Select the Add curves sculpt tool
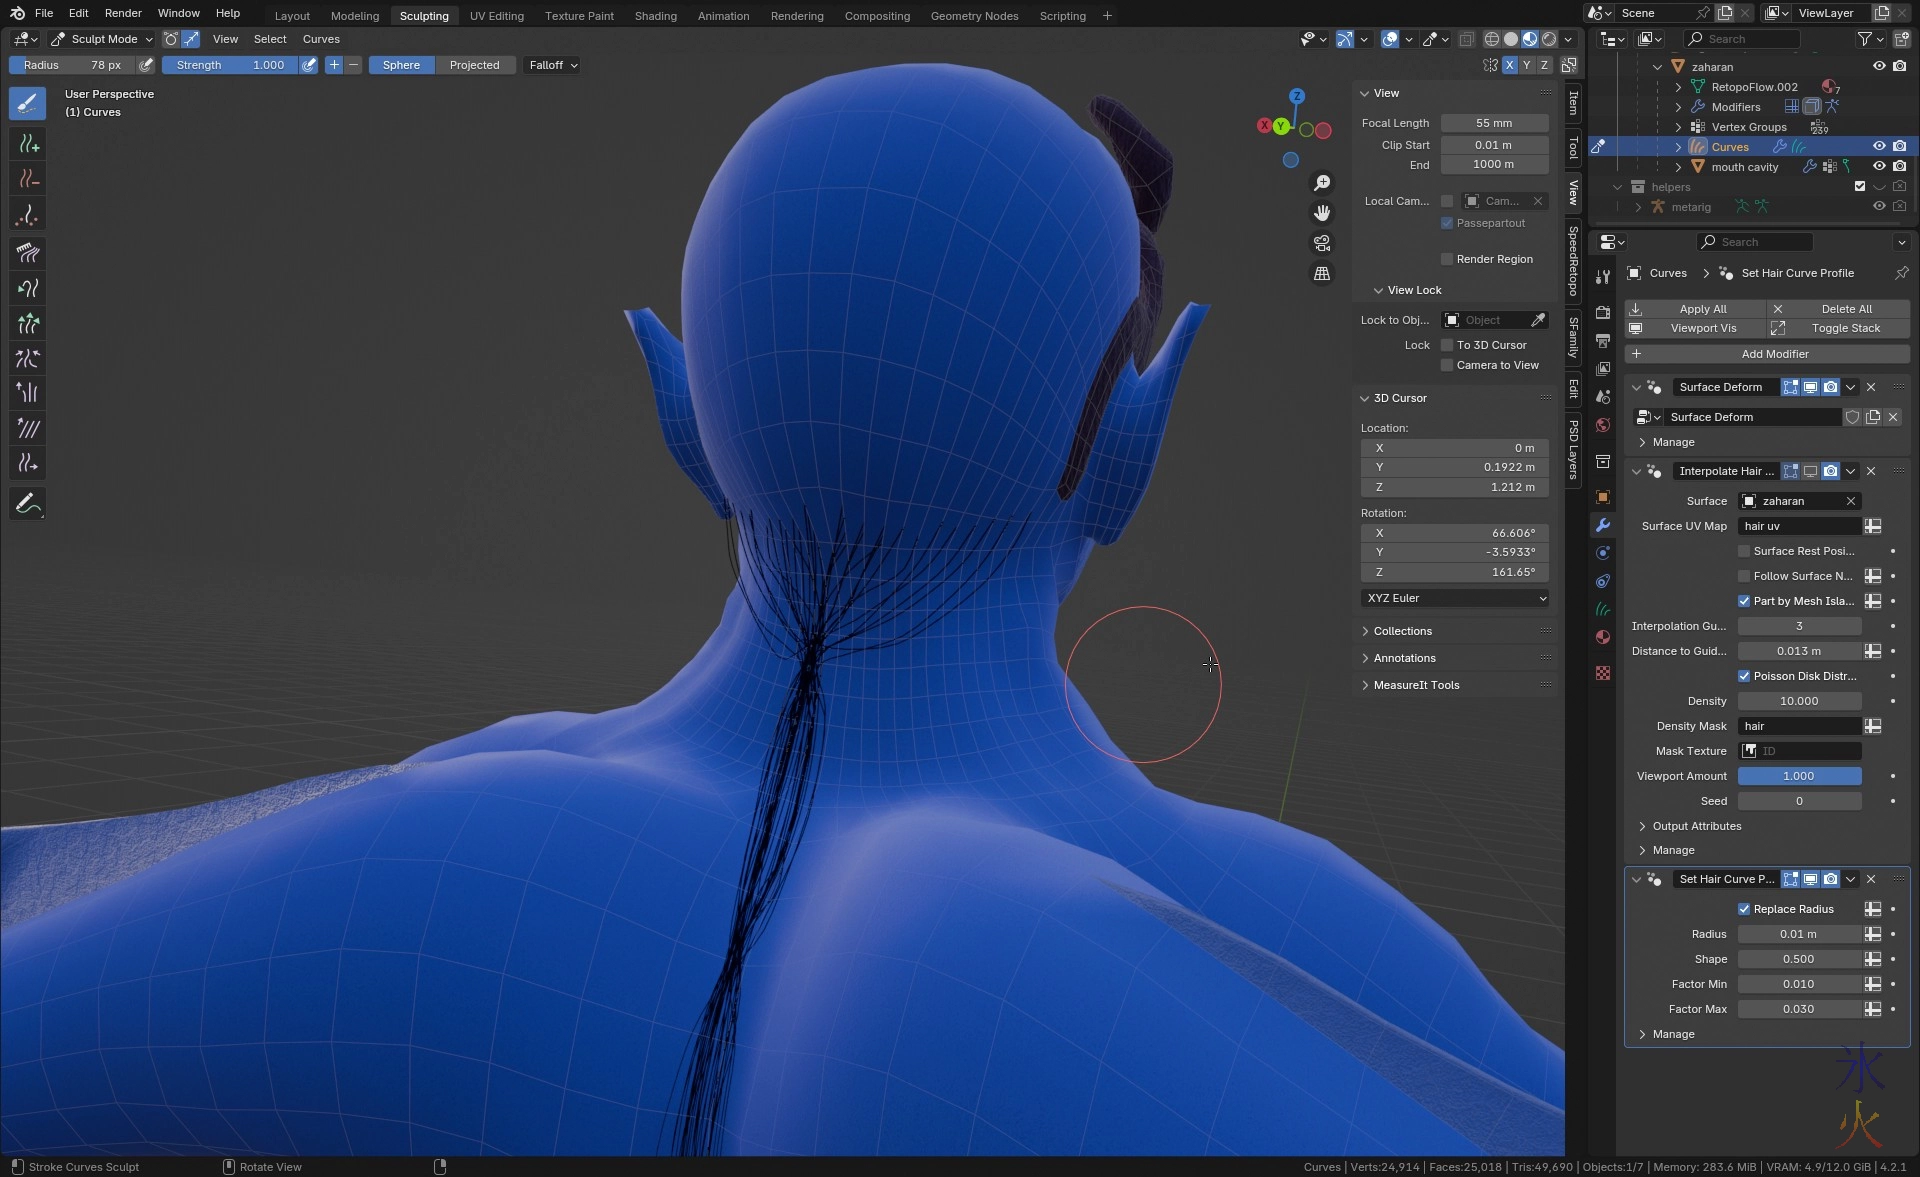The width and height of the screenshot is (1920, 1177). 28,144
